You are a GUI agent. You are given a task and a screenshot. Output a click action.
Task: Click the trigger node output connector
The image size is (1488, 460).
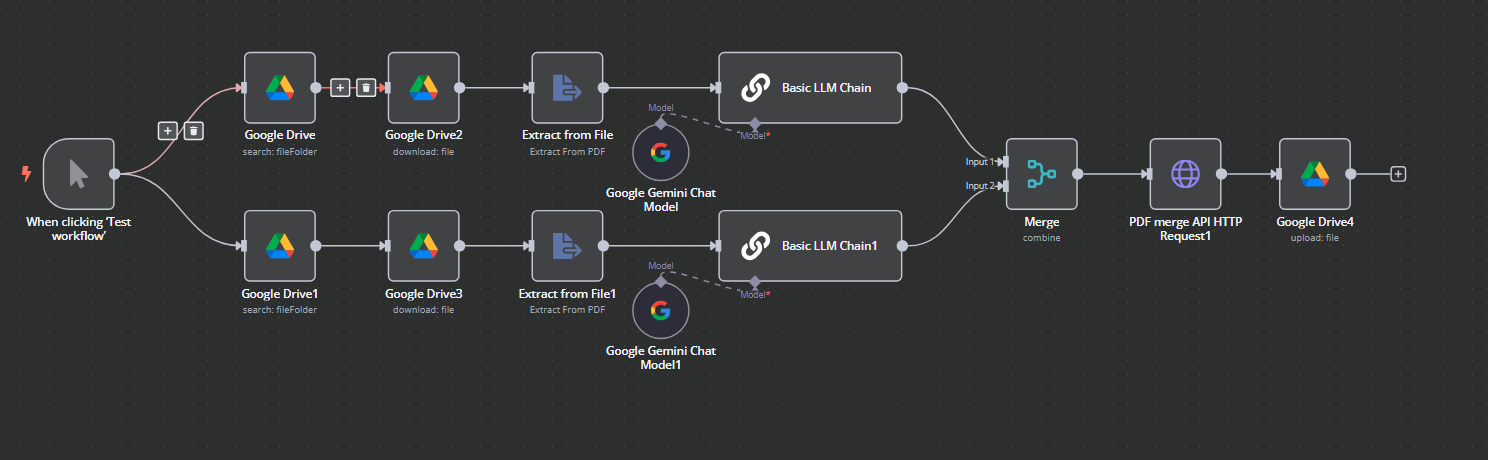click(115, 174)
